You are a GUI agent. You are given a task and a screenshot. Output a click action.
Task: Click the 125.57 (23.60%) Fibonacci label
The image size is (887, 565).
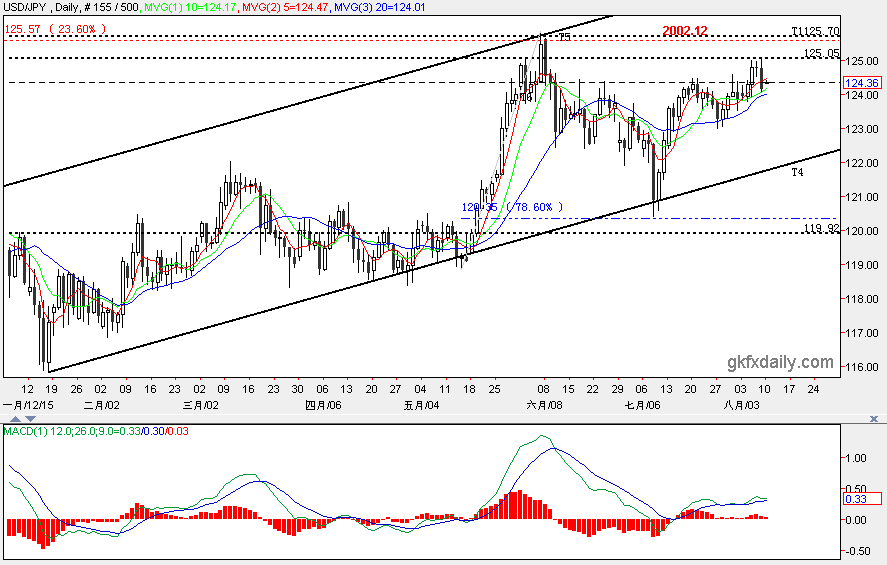[x=55, y=29]
